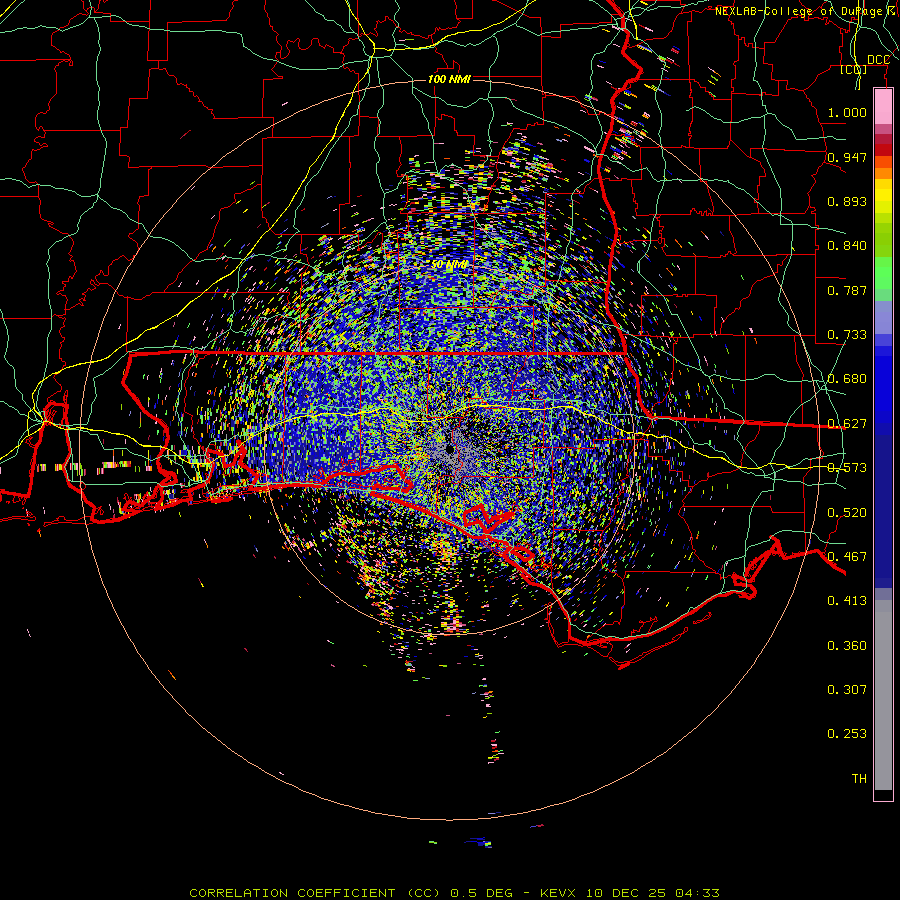
Task: Select the 0.360 legend value
Action: point(847,646)
